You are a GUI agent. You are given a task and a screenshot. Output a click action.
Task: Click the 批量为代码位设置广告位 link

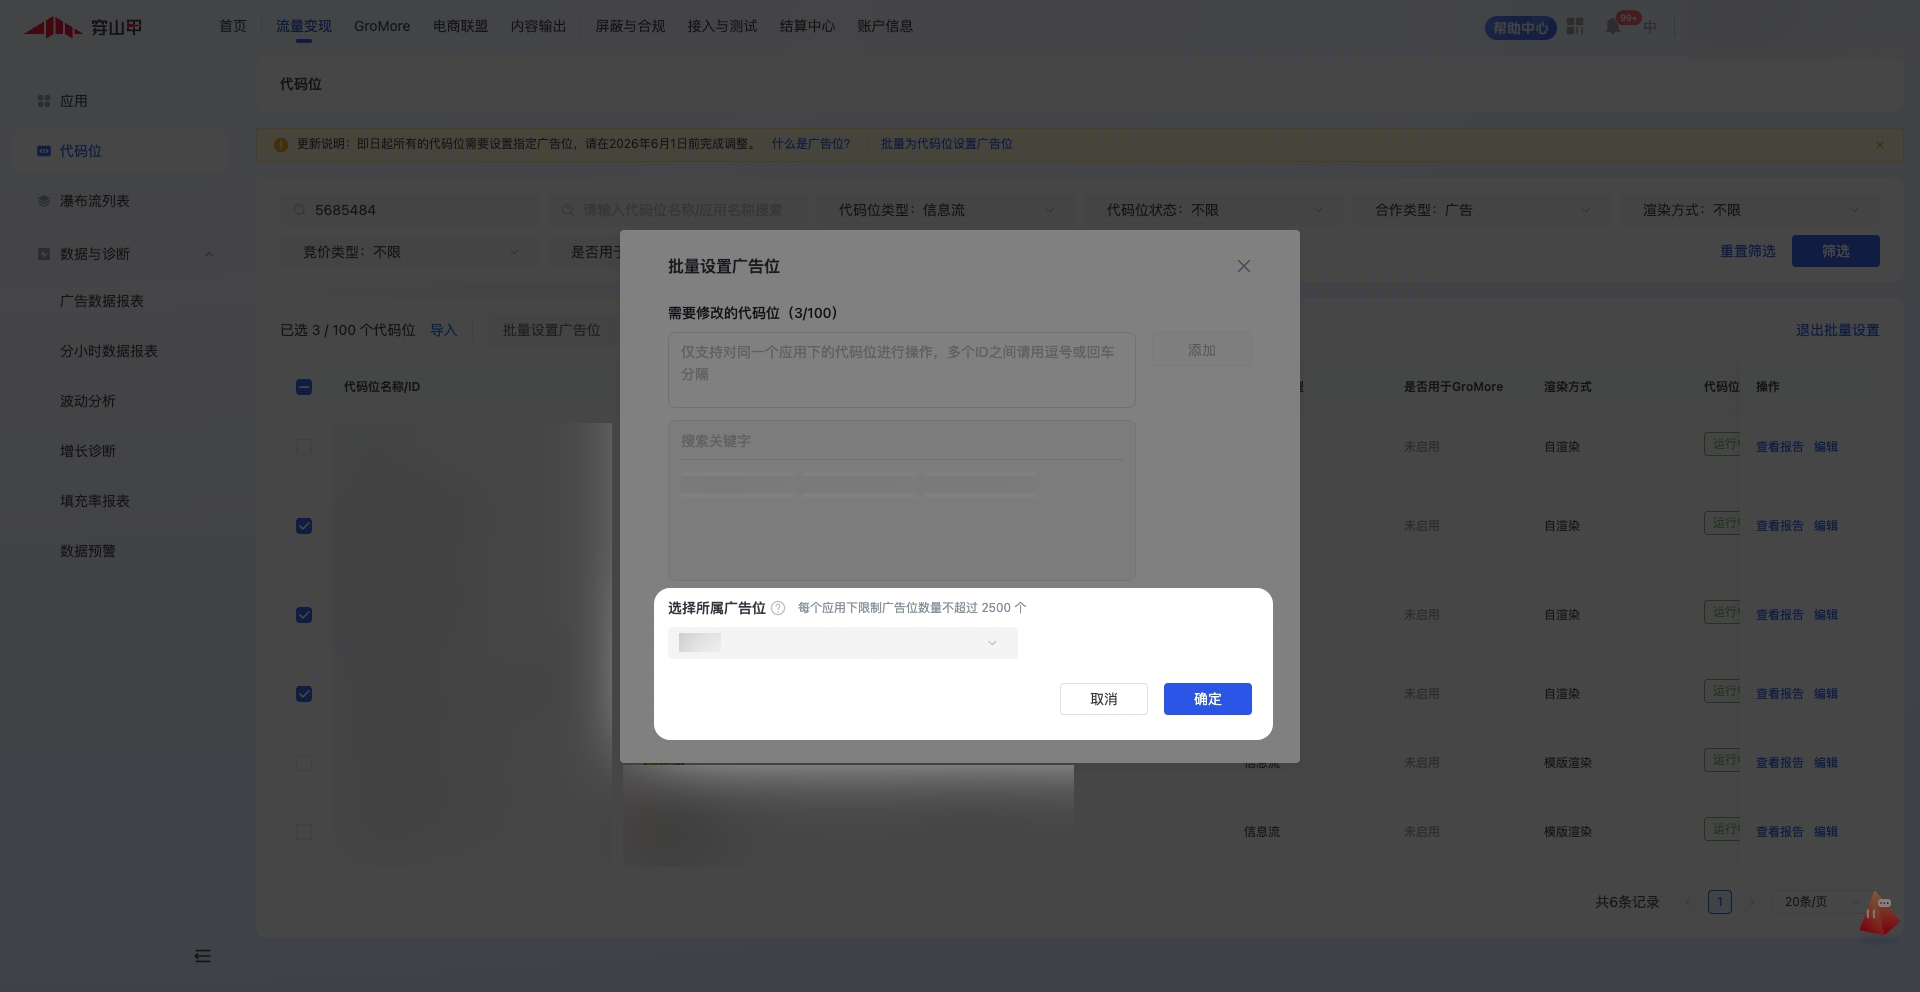click(947, 144)
